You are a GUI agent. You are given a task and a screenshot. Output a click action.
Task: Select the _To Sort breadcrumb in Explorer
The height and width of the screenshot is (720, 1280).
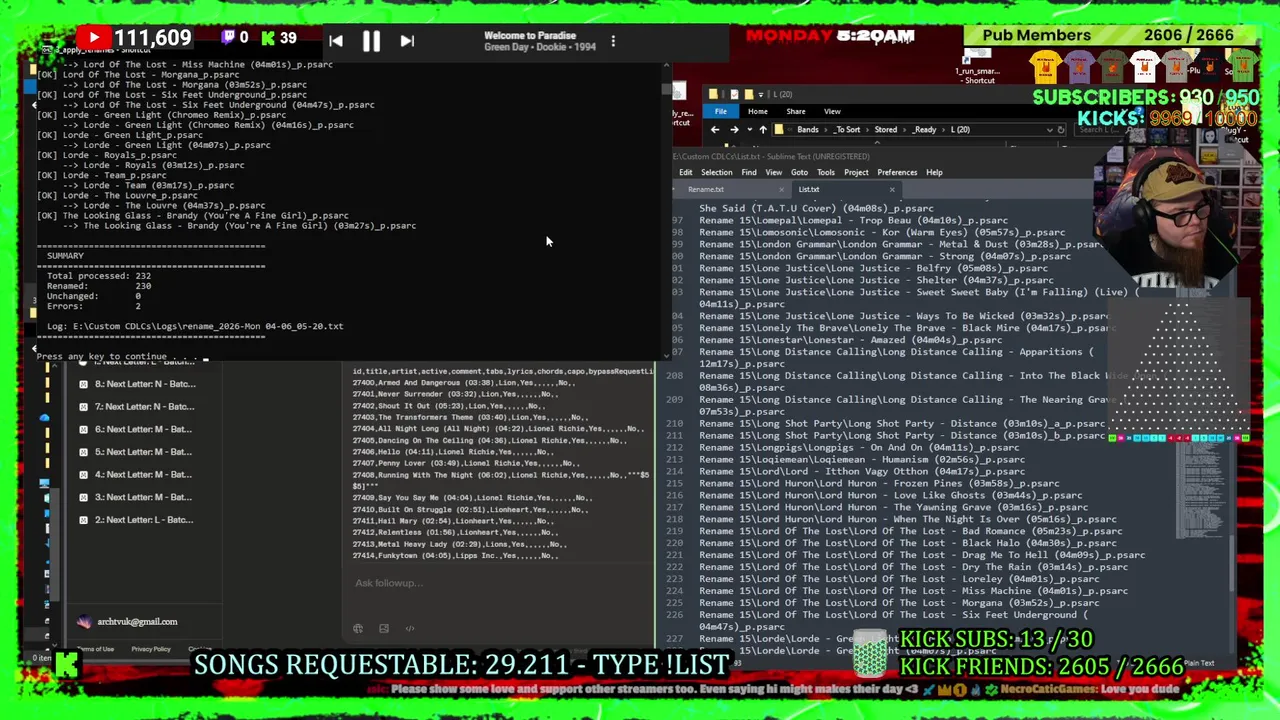(846, 130)
